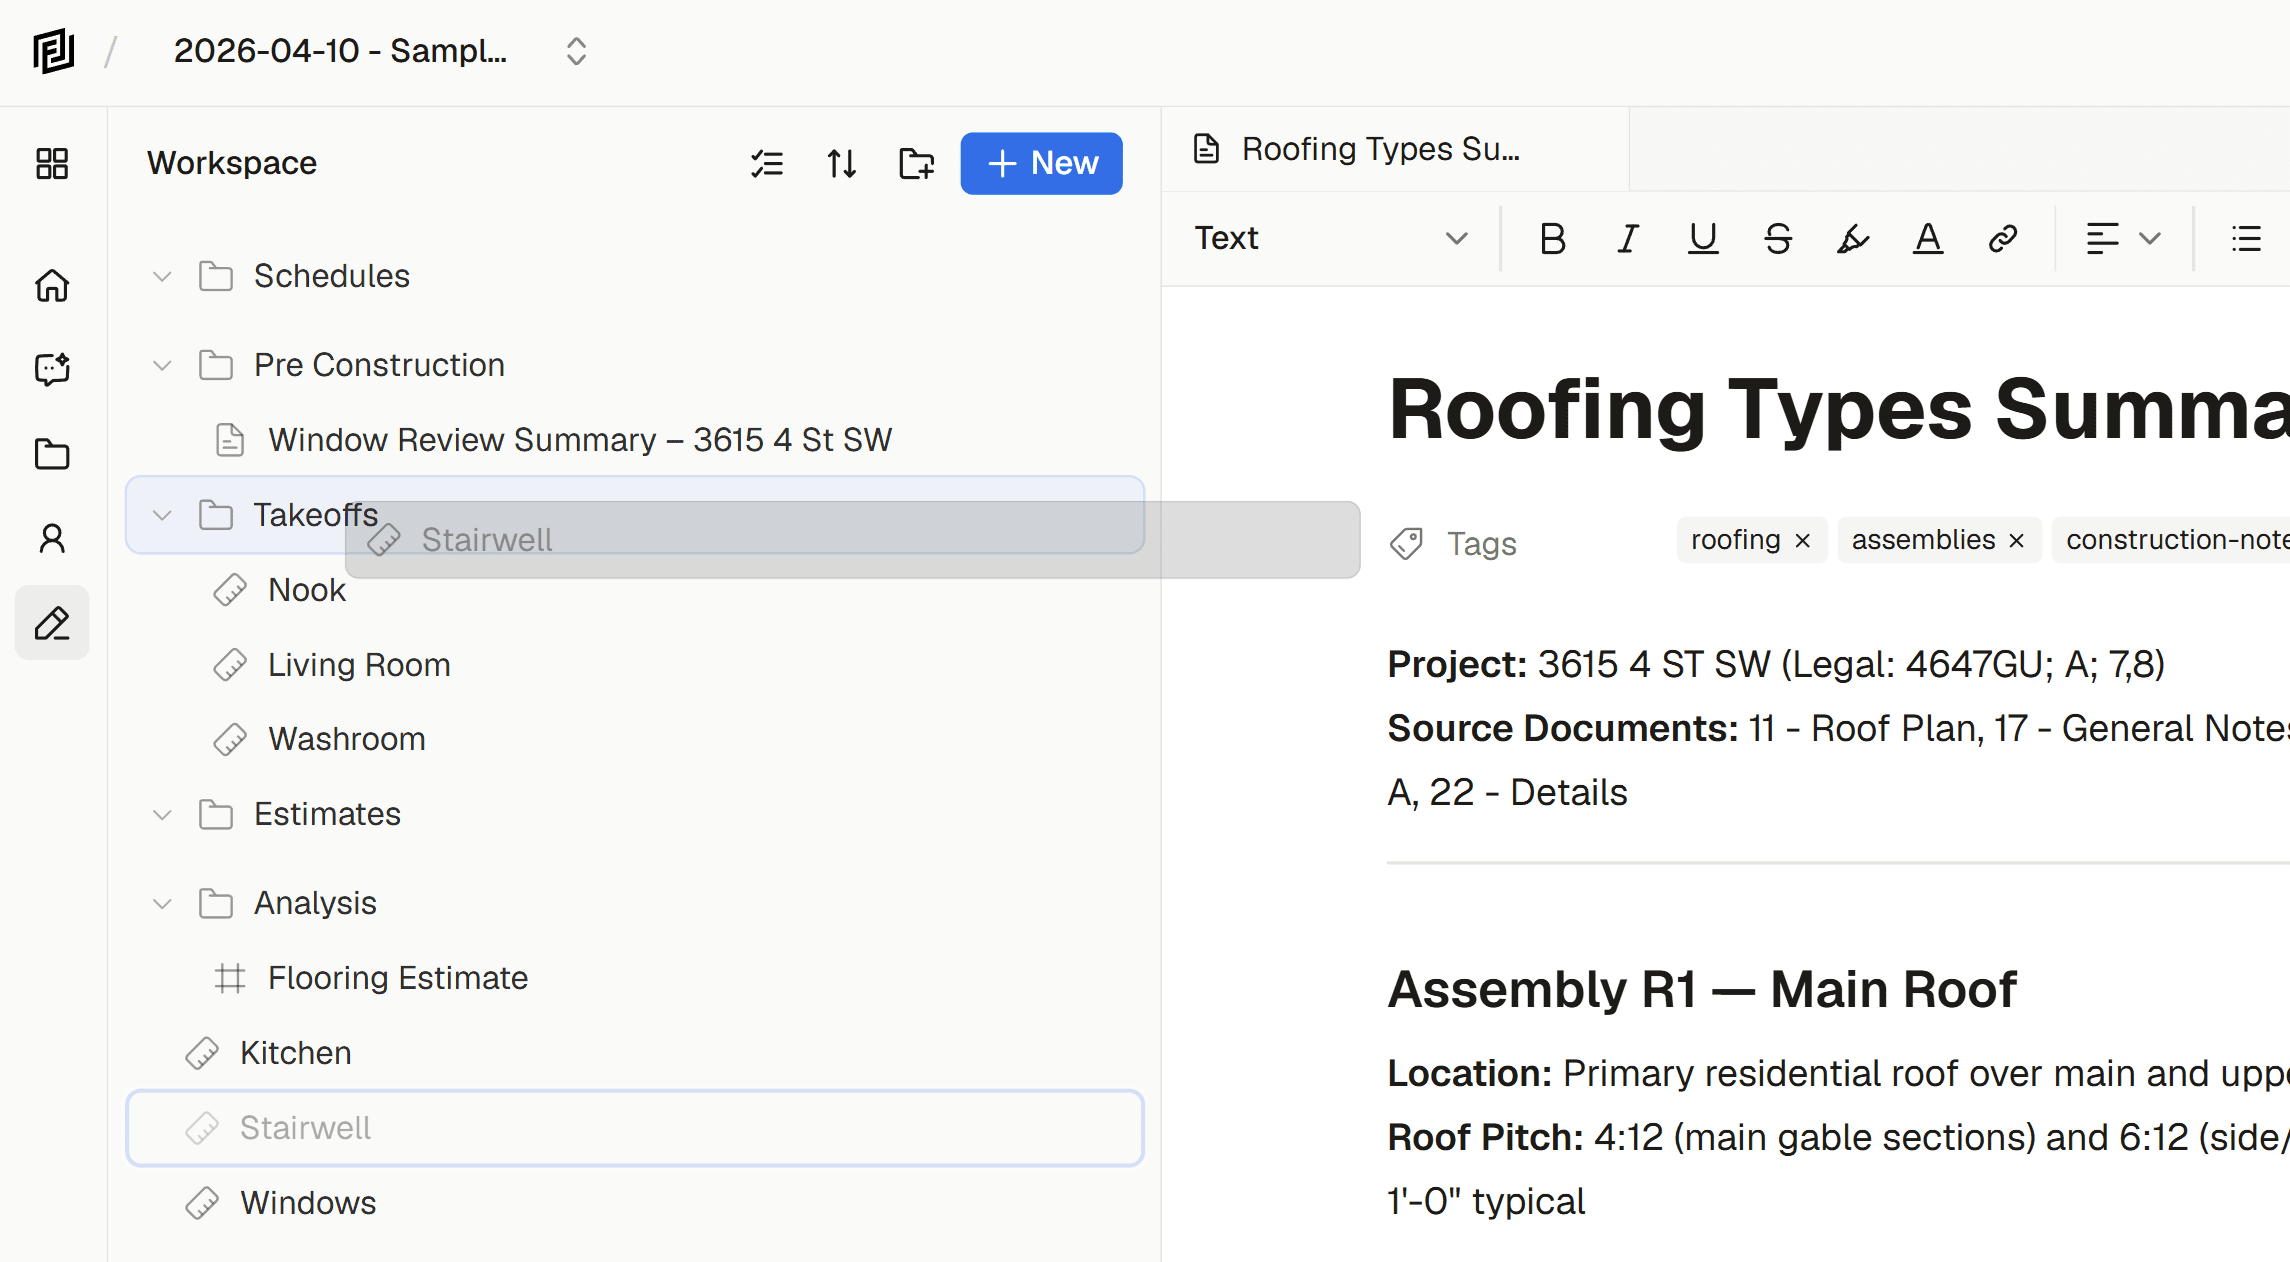Click the sort arrows icon
The width and height of the screenshot is (2290, 1262).
tap(841, 163)
